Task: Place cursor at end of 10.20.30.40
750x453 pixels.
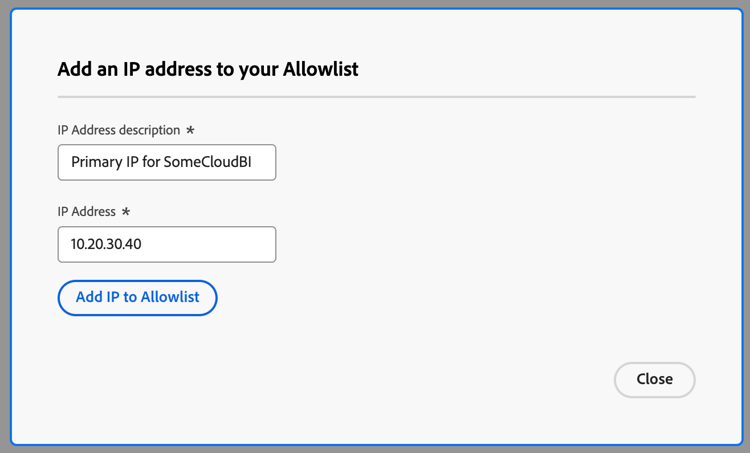Action: click(x=143, y=244)
